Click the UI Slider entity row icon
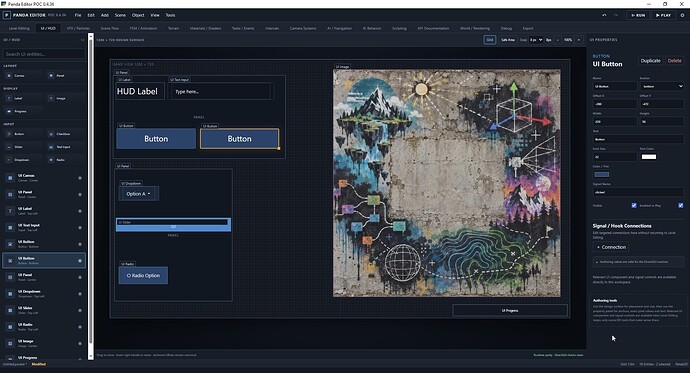Image resolution: width=690 pixels, height=373 pixels. coord(10,310)
